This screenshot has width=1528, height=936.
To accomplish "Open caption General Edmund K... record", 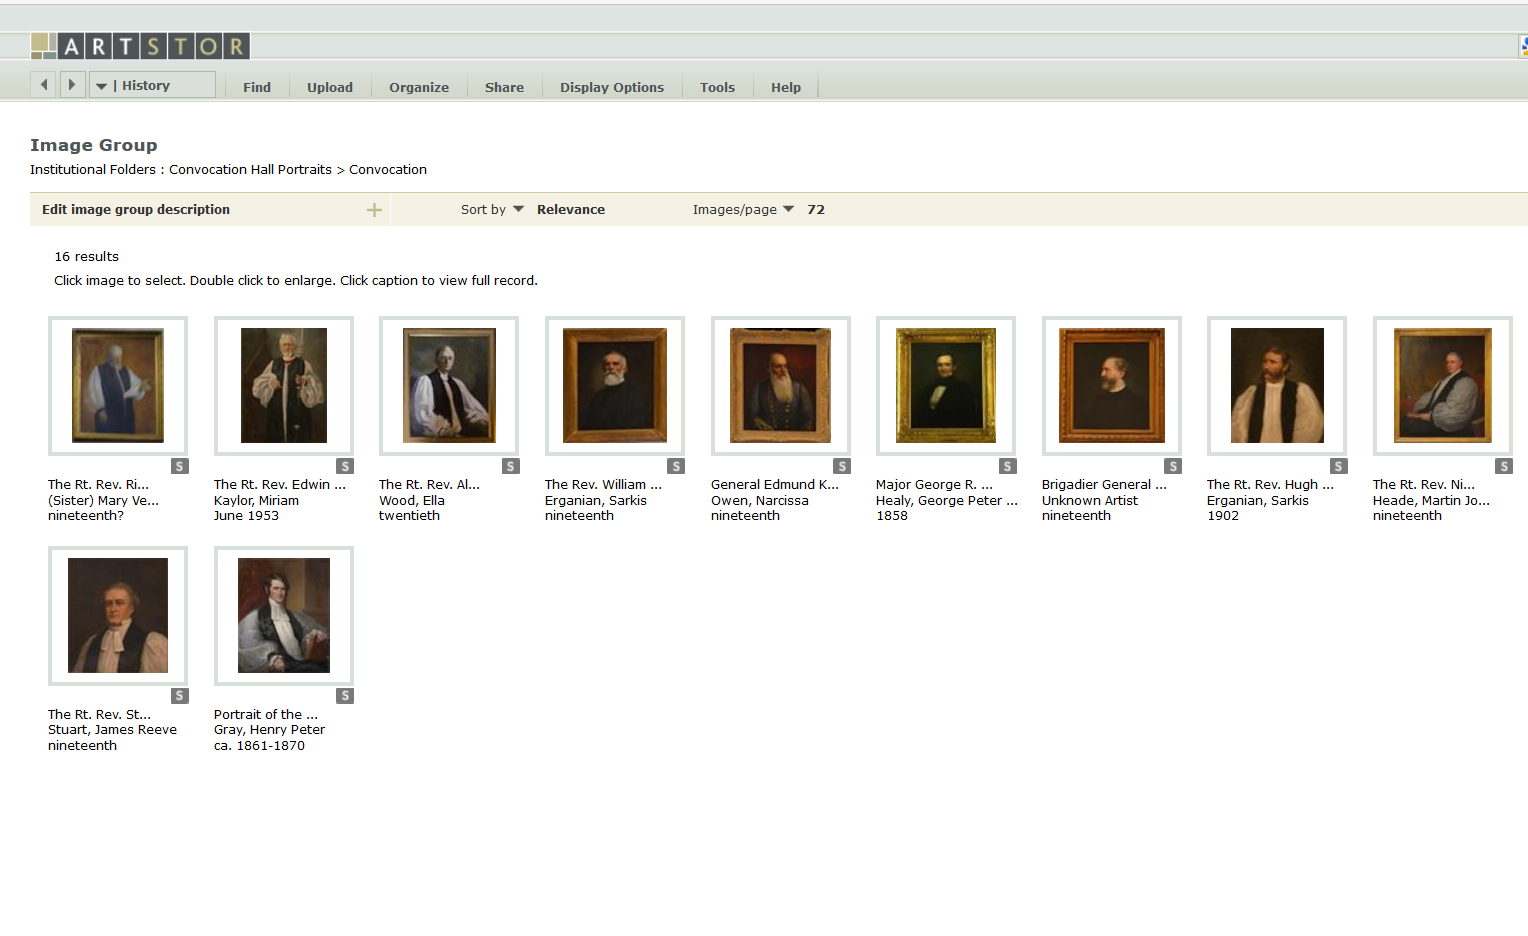I will (775, 484).
